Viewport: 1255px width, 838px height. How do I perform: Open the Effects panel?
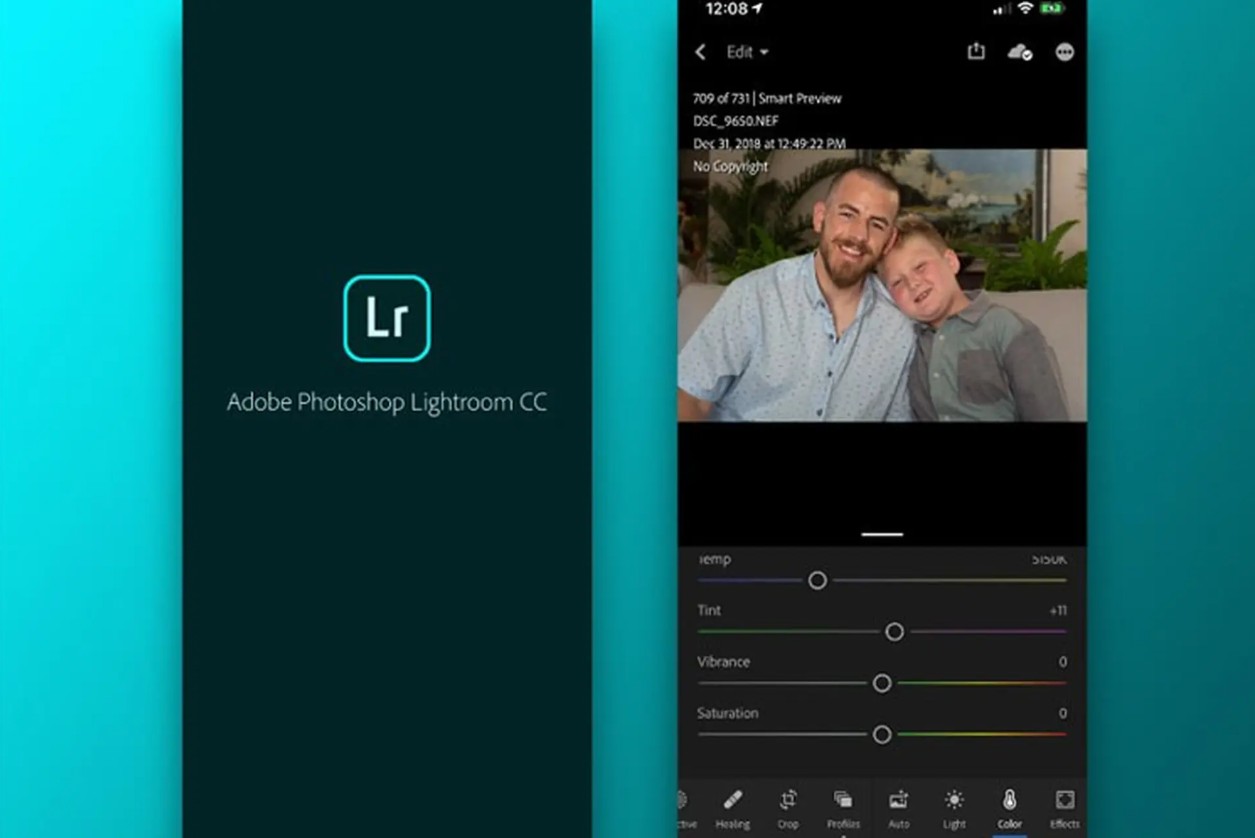1064,806
